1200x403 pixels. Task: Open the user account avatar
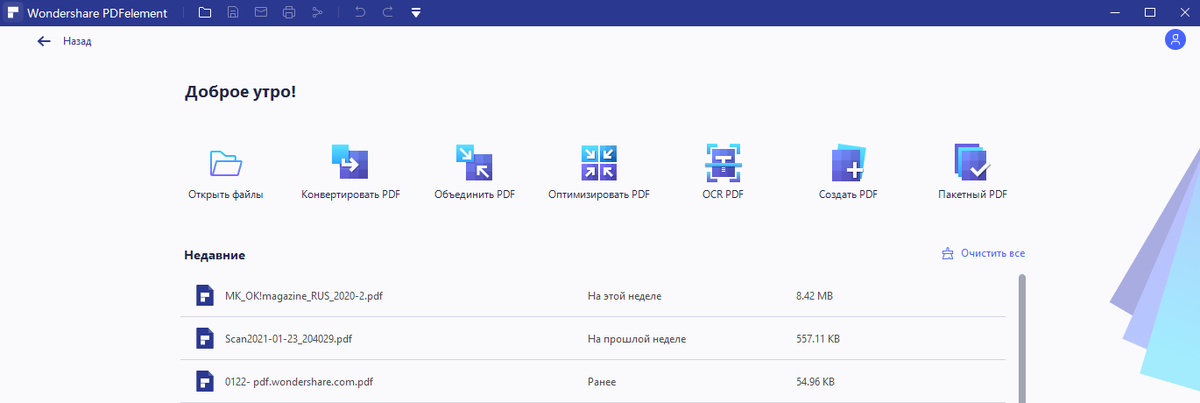1174,40
